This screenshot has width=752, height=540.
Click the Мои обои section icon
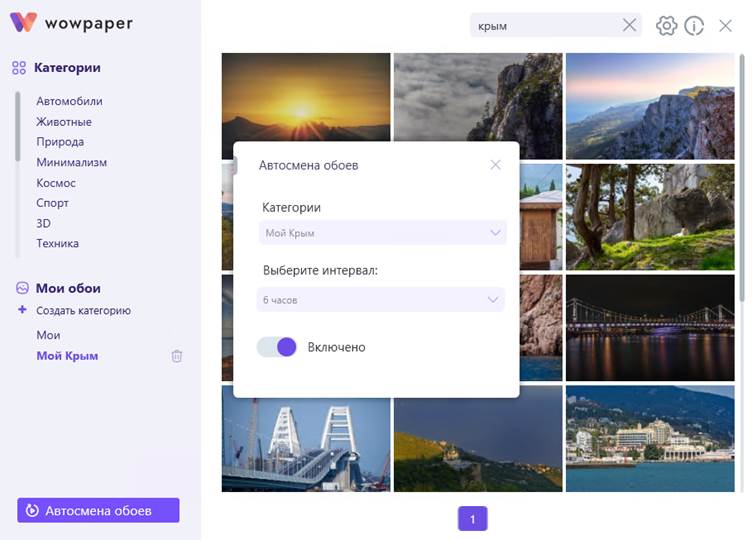[x=21, y=288]
